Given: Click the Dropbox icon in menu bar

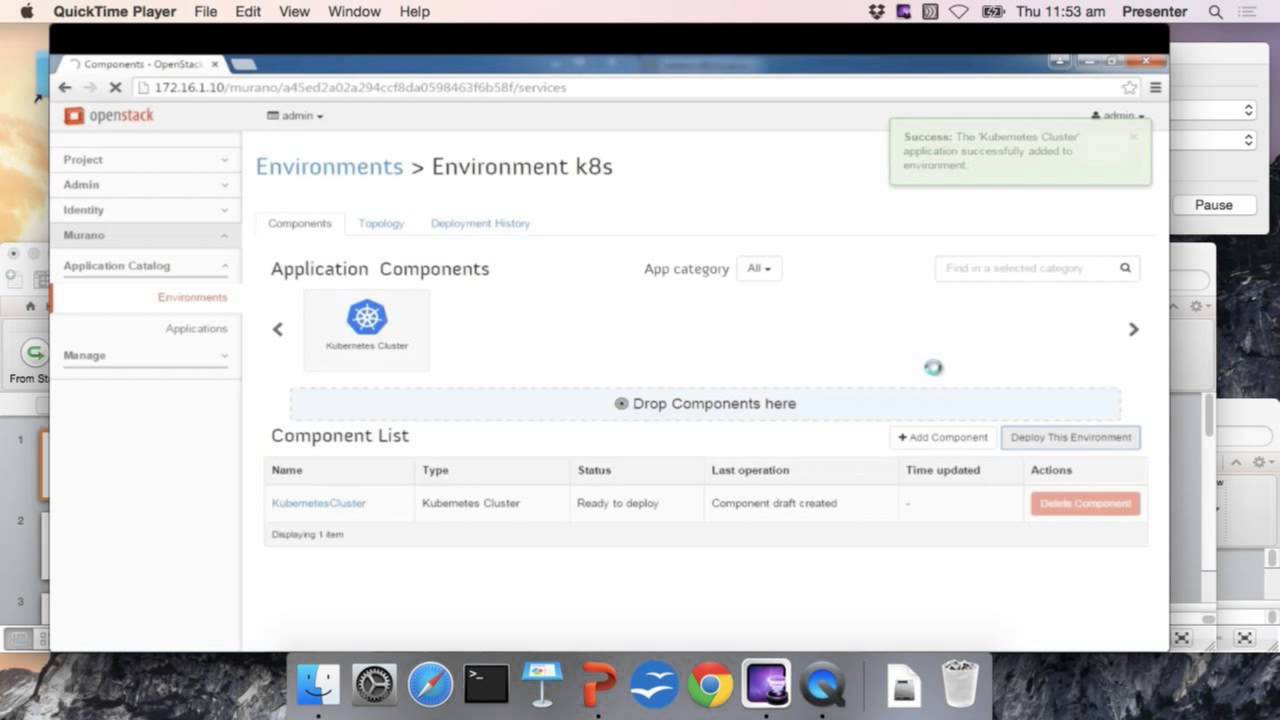Looking at the screenshot, I should tap(877, 12).
